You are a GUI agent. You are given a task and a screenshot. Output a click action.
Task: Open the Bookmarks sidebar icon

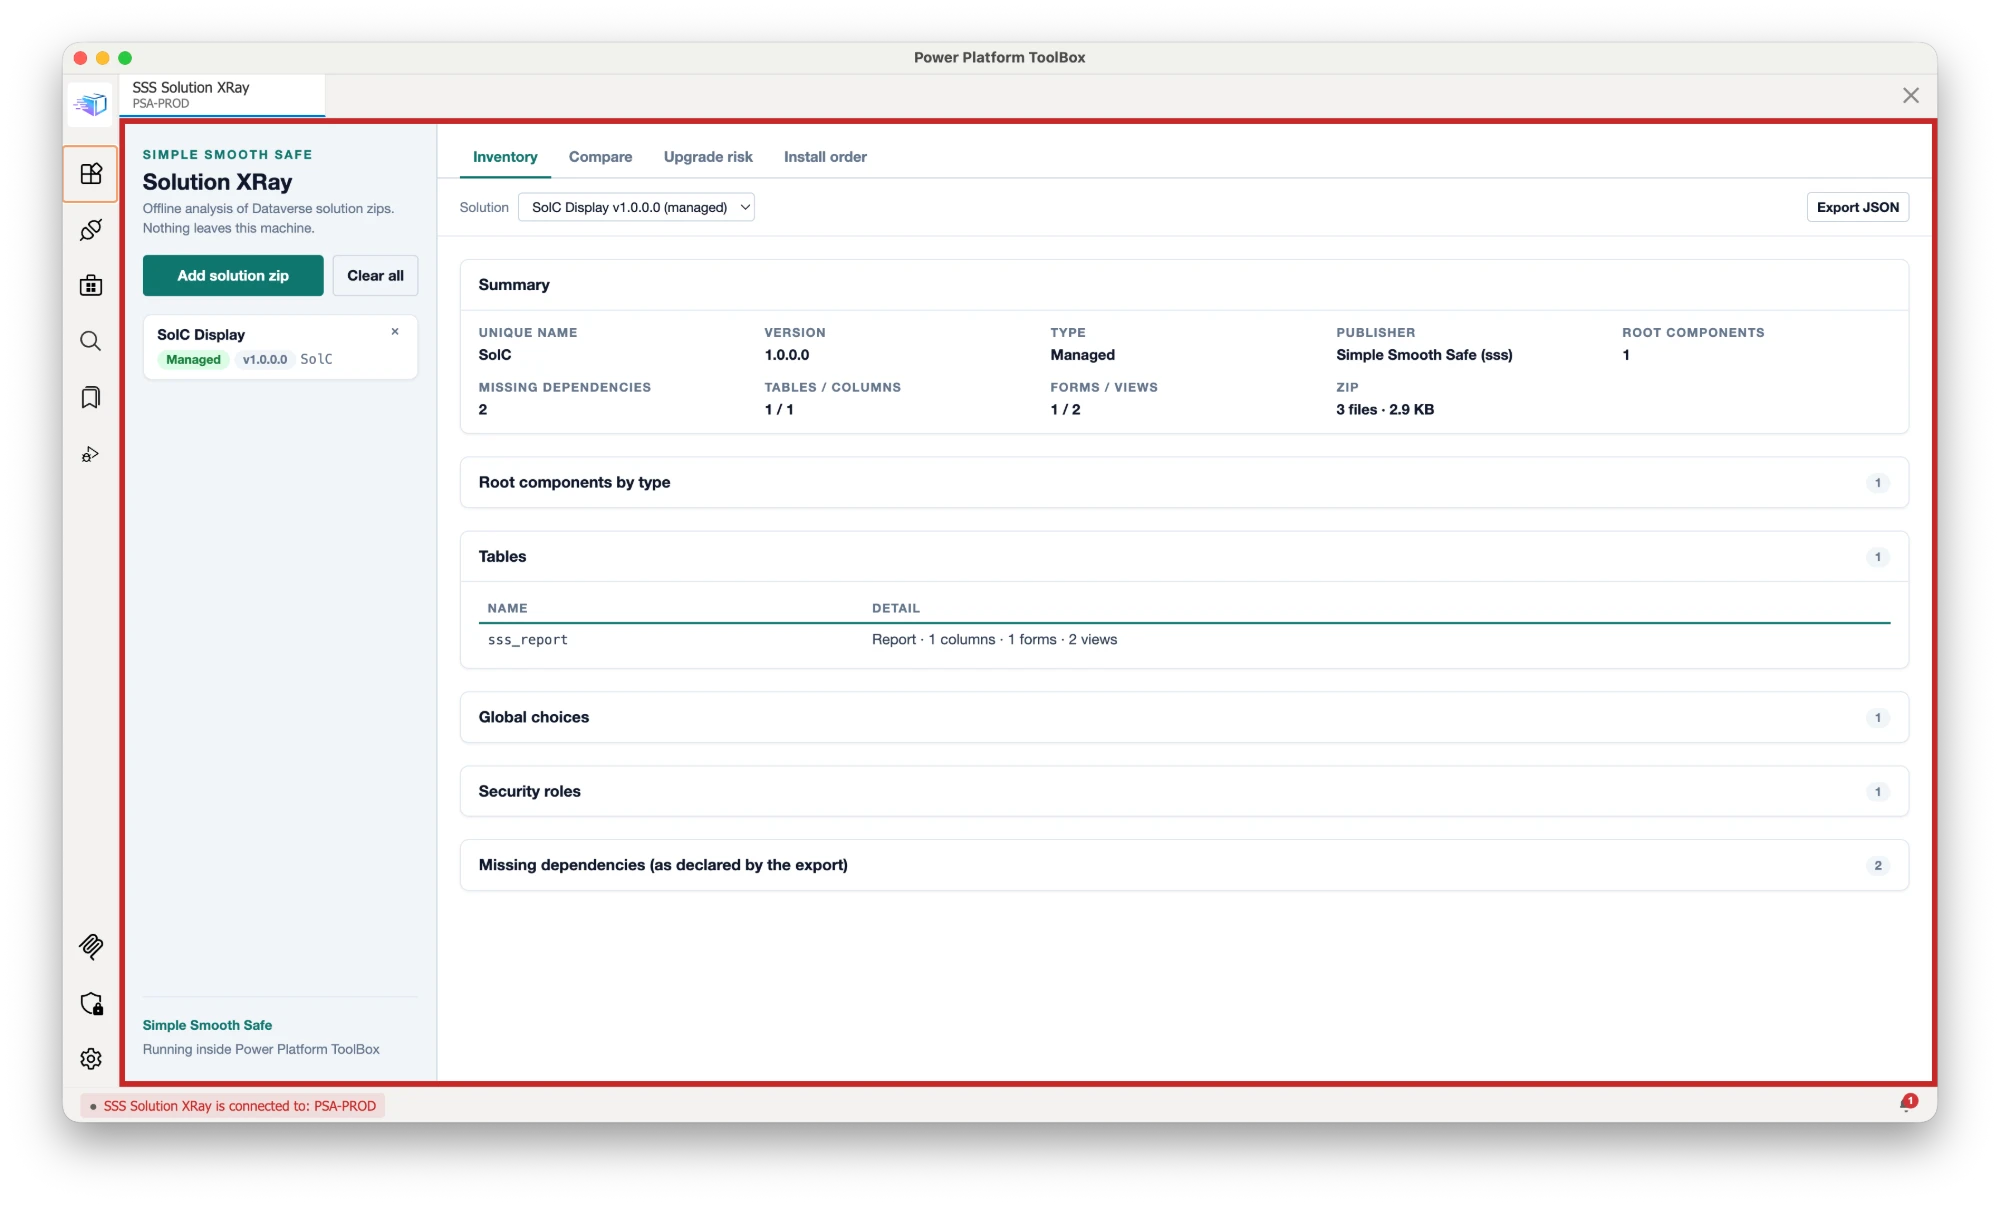click(91, 398)
